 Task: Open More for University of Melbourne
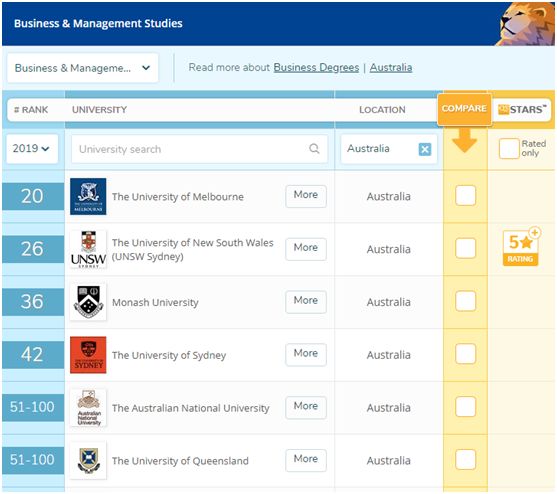point(306,196)
